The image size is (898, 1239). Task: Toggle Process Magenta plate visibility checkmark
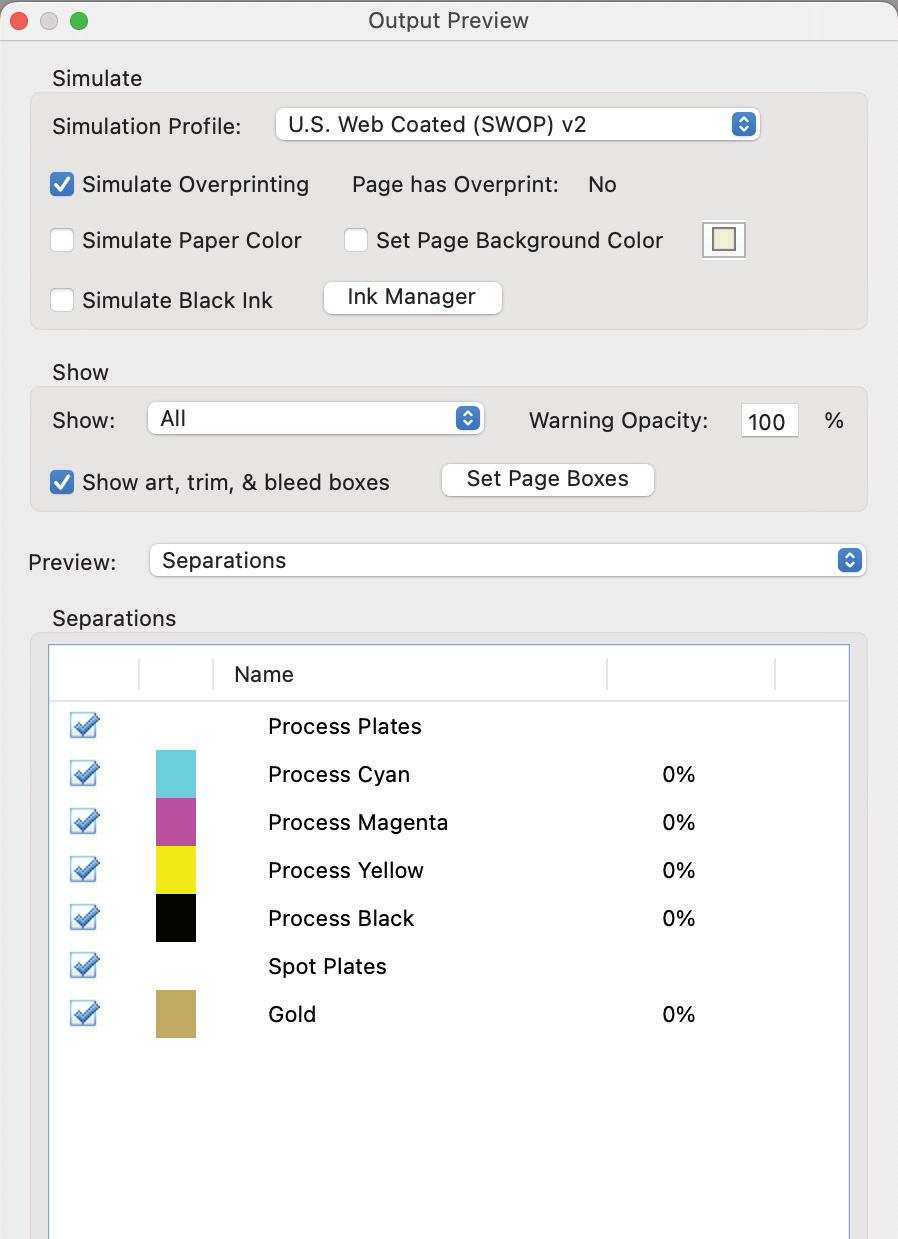[85, 821]
